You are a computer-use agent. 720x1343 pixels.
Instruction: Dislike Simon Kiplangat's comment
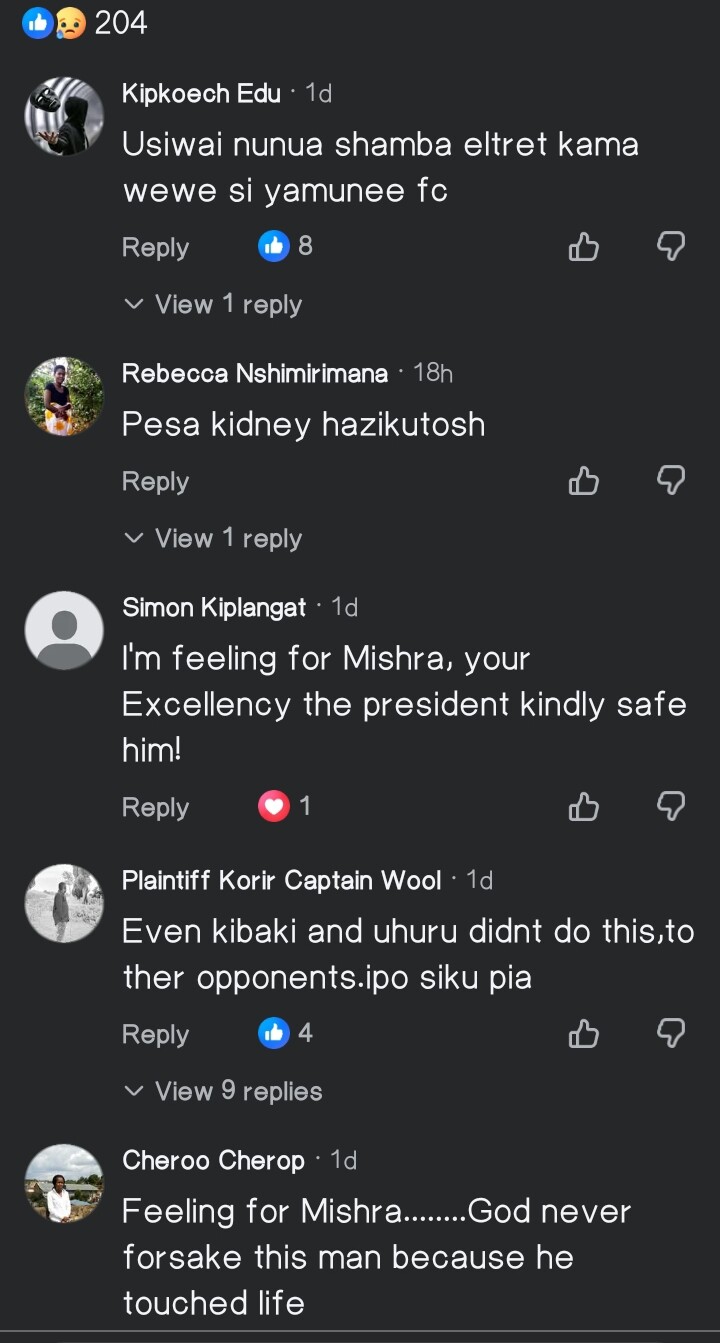point(670,806)
